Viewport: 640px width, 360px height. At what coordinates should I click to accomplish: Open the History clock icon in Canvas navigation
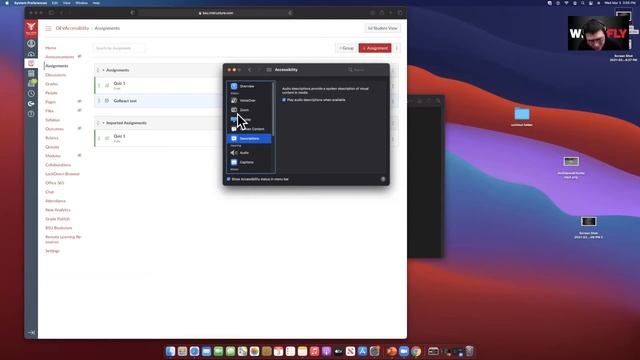[x=31, y=93]
